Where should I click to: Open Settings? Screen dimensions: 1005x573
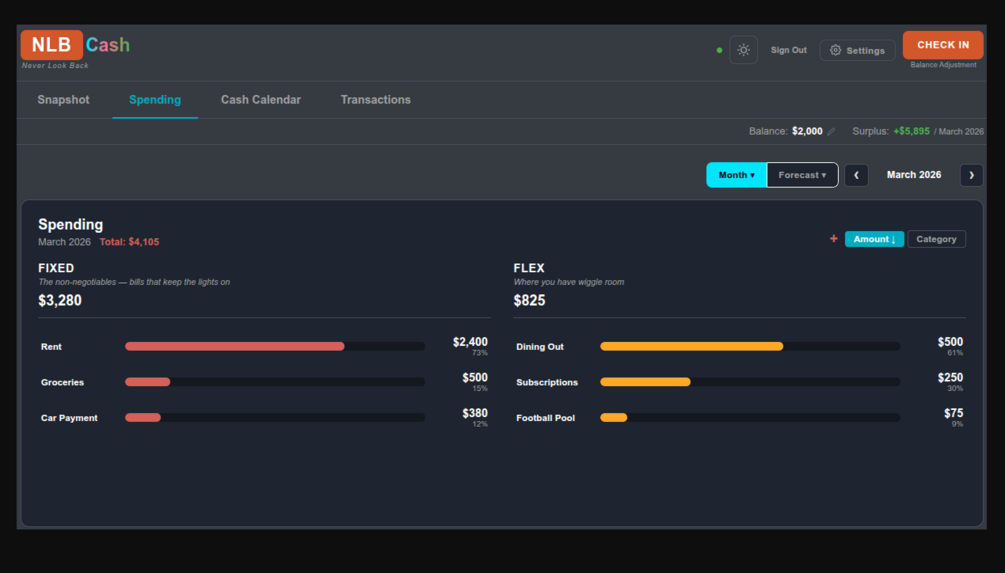pyautogui.click(x=858, y=50)
